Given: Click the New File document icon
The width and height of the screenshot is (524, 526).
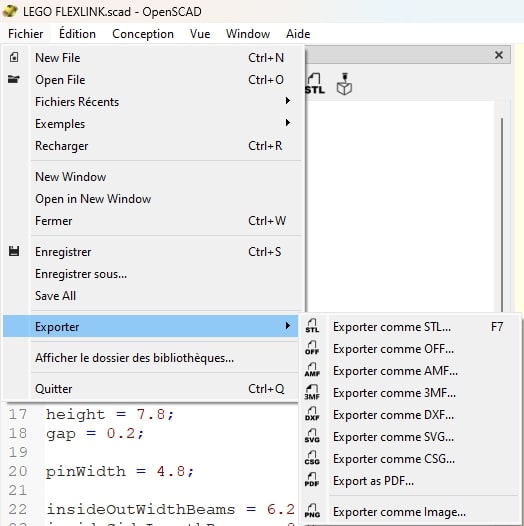Looking at the screenshot, I should click(14, 57).
